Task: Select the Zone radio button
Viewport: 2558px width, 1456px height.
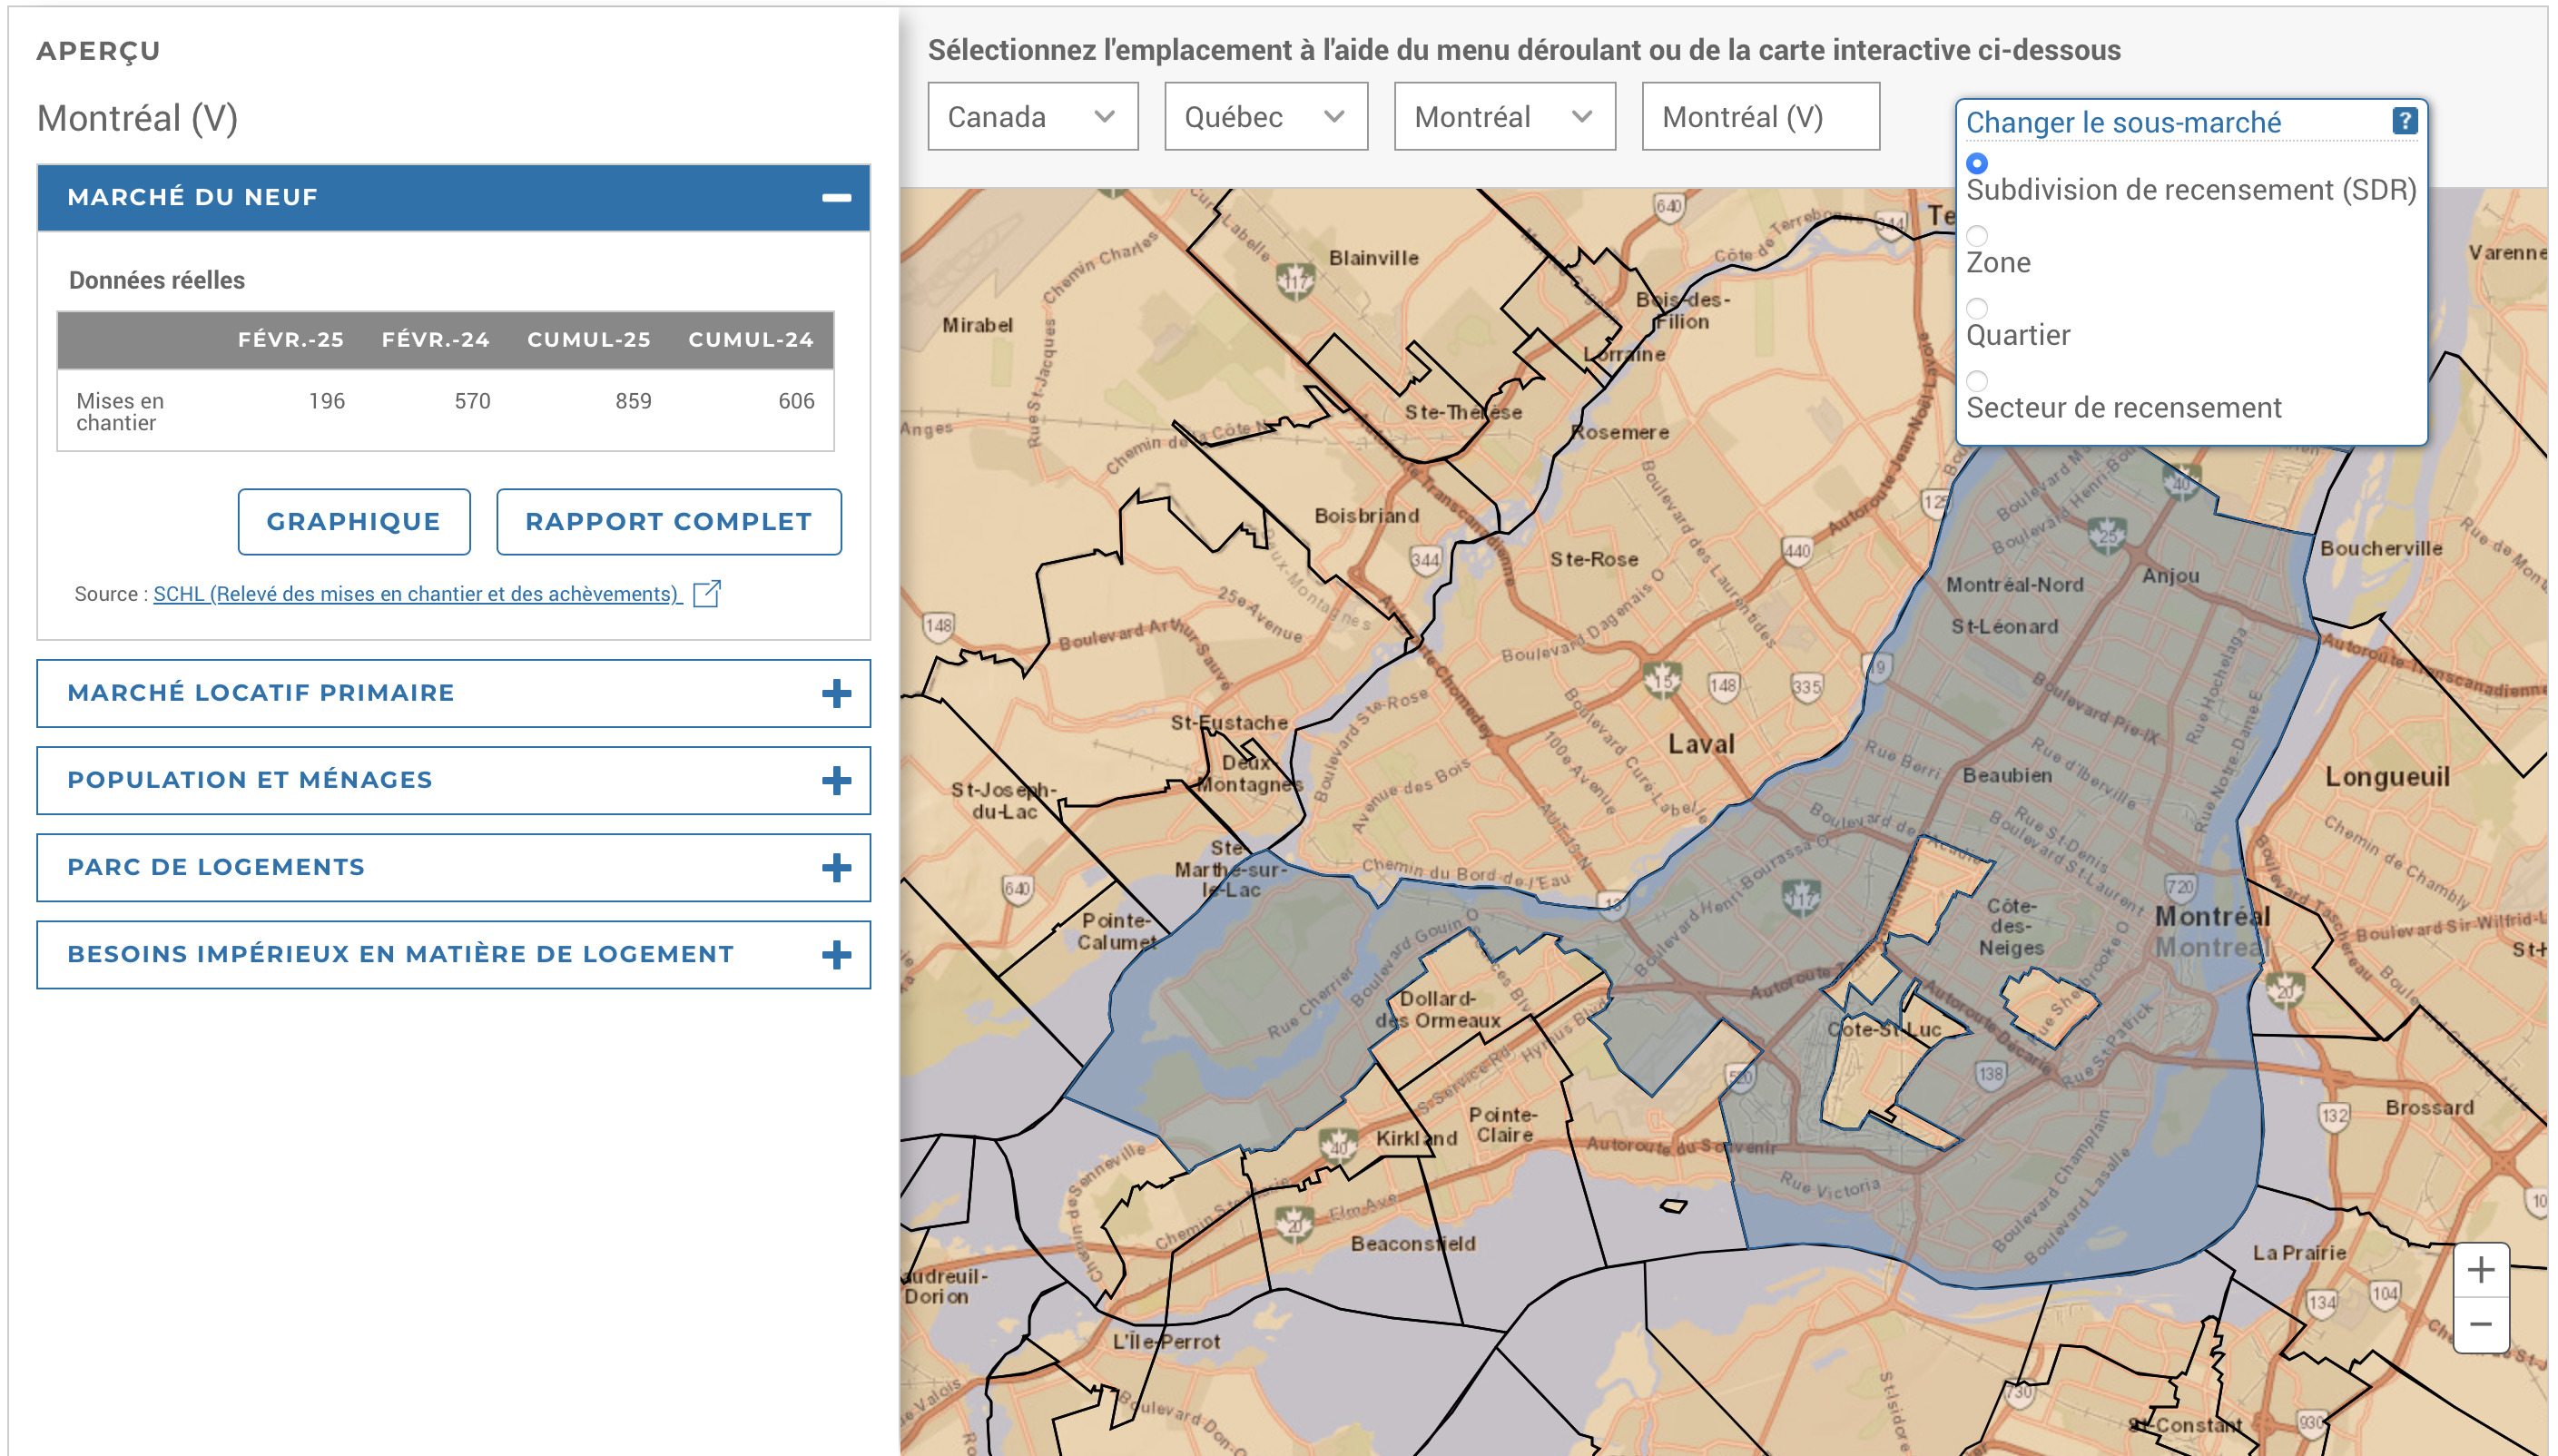Action: click(x=1976, y=236)
